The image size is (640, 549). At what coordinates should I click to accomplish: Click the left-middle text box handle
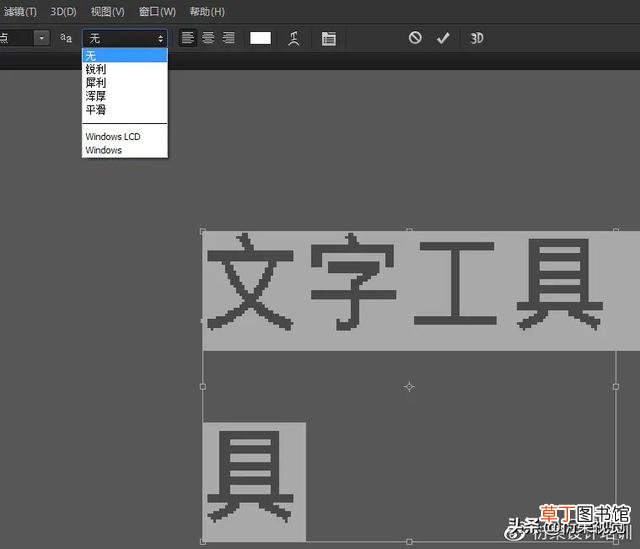point(203,386)
